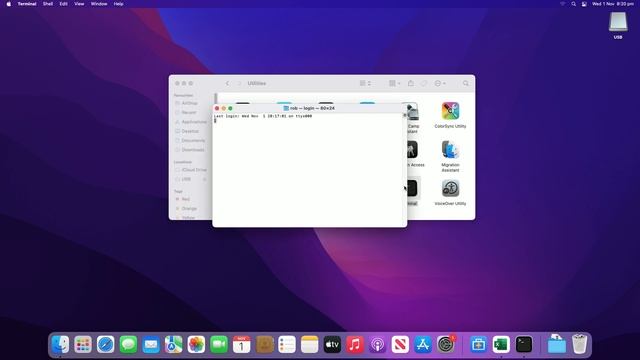640x360 pixels.
Task: Open Finder from the Dock
Action: [60, 344]
